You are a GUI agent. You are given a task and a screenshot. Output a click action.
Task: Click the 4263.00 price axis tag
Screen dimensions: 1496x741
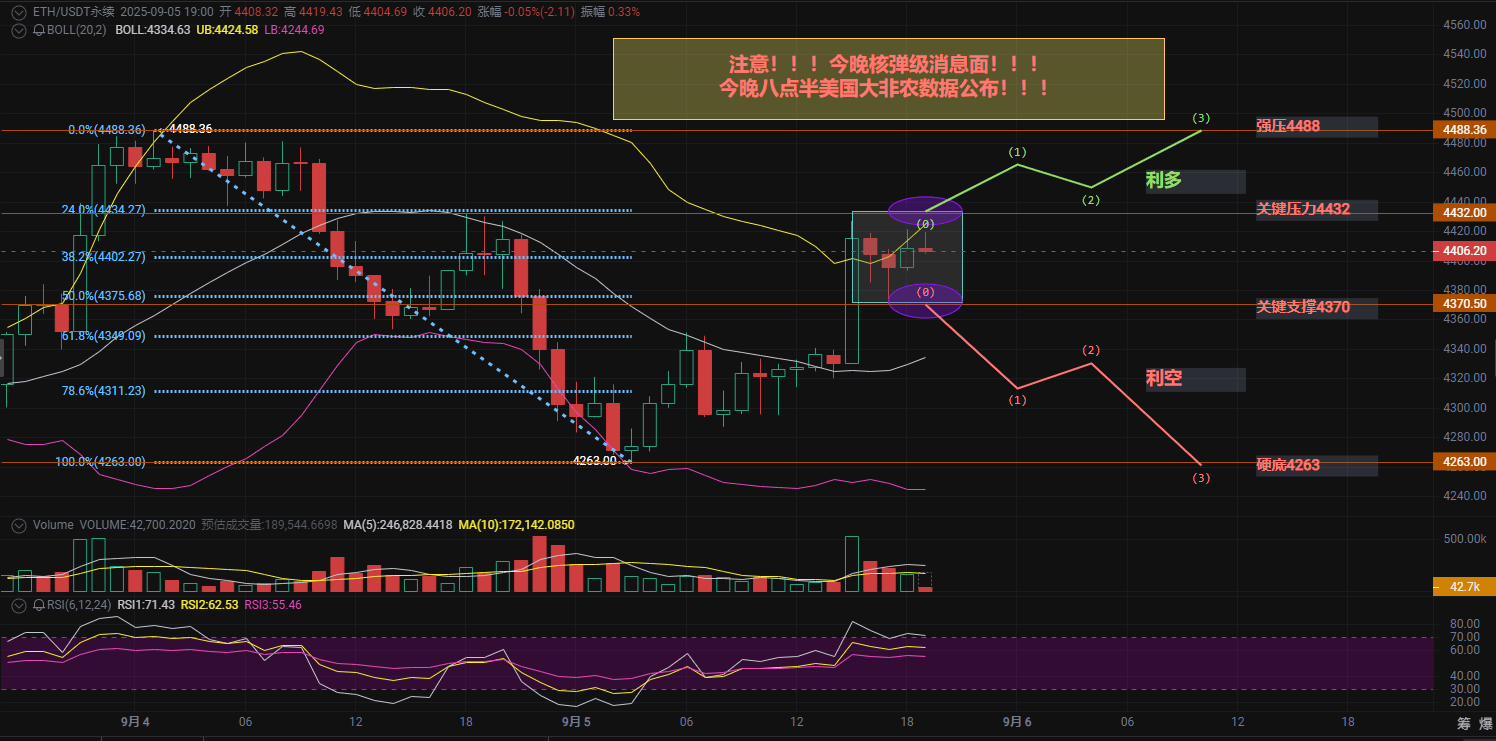[x=1463, y=462]
